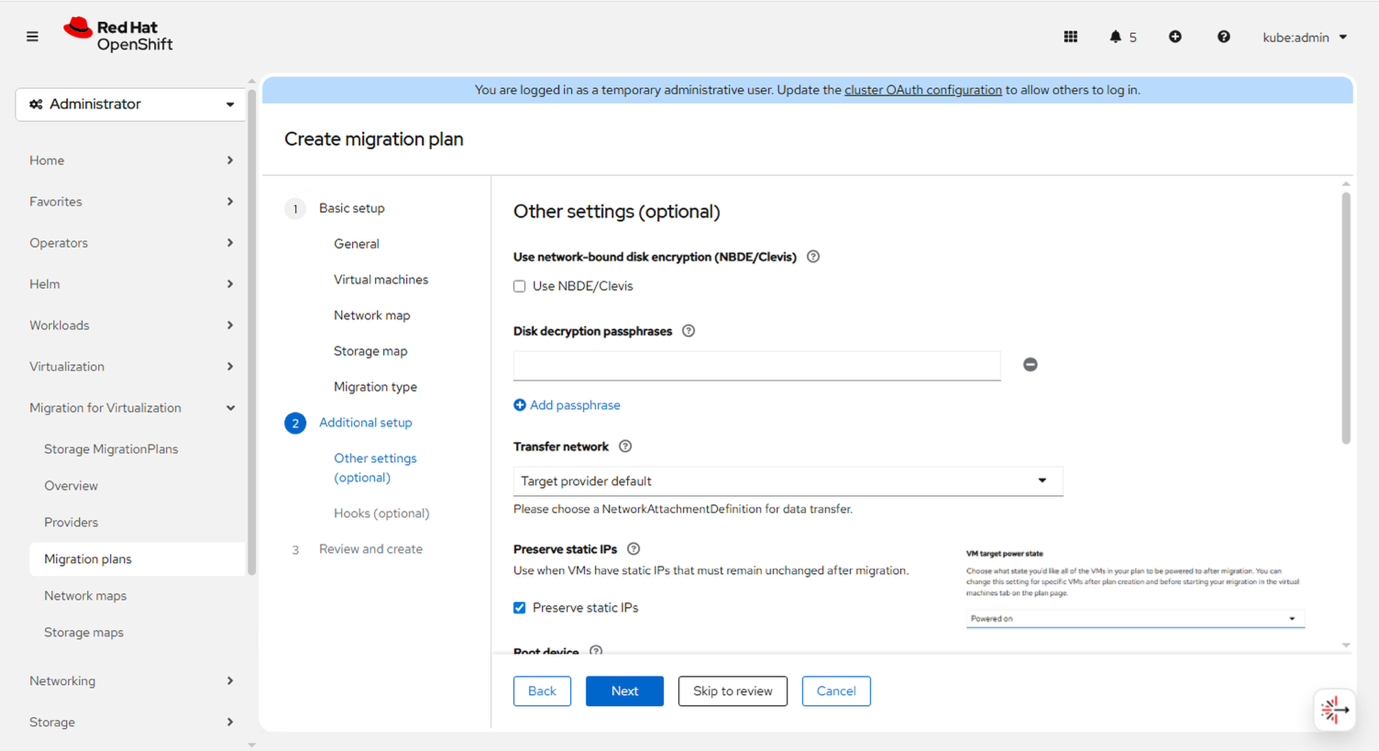This screenshot has width=1379, height=751.
Task: Open the Providers sidebar item
Action: [71, 522]
